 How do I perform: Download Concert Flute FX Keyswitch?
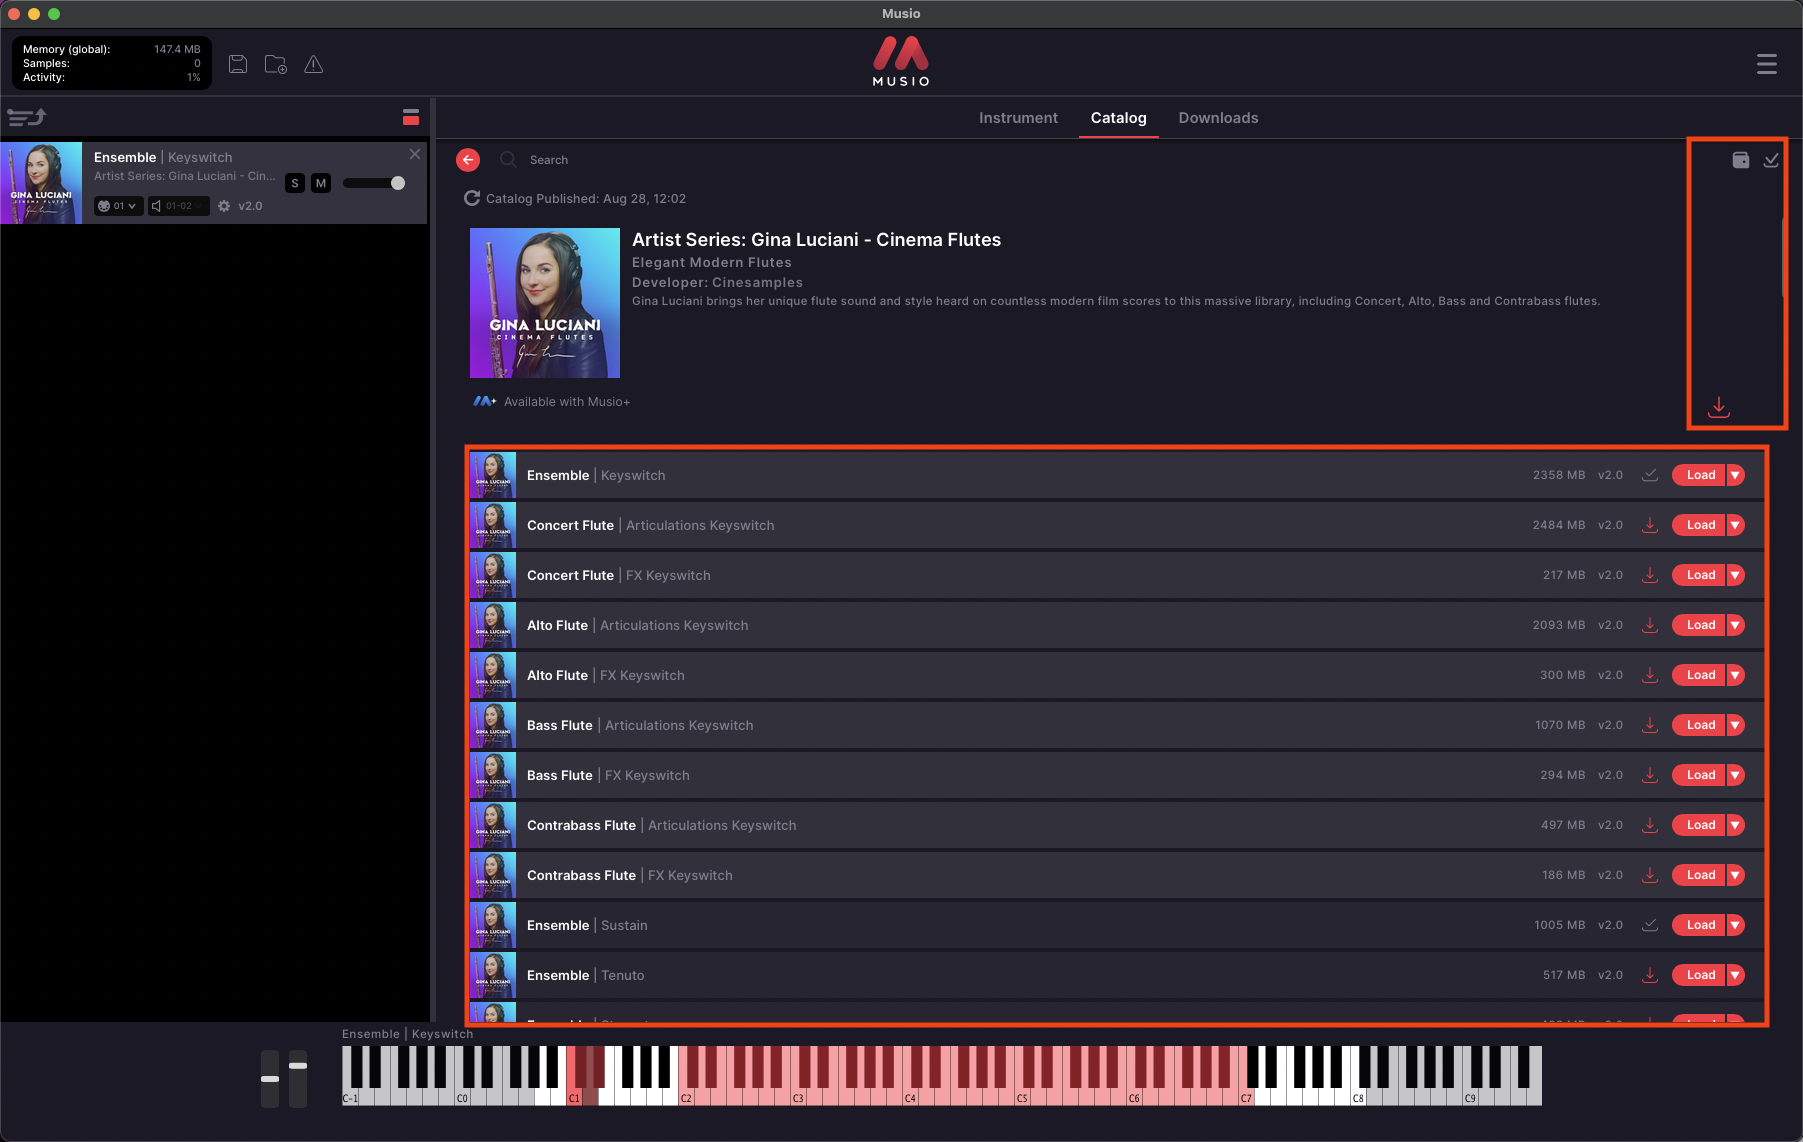point(1650,575)
